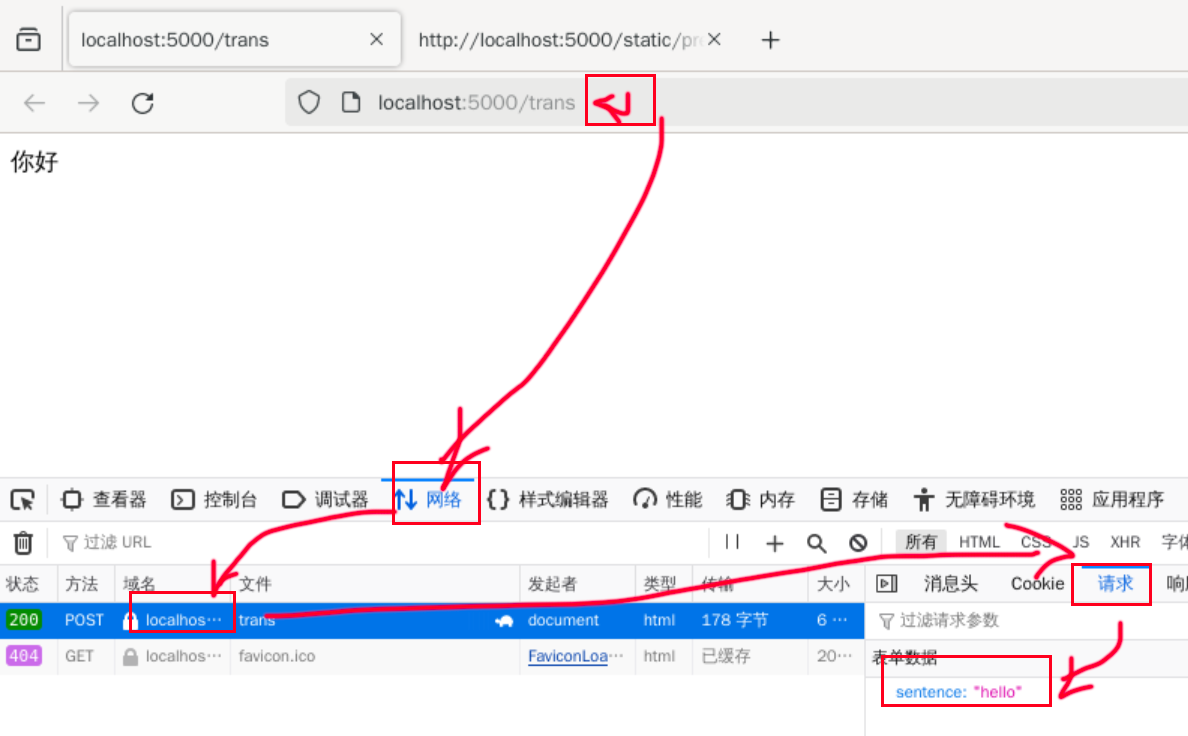Toggle the XHR request type filter
The width and height of the screenshot is (1188, 736).
[1125, 542]
